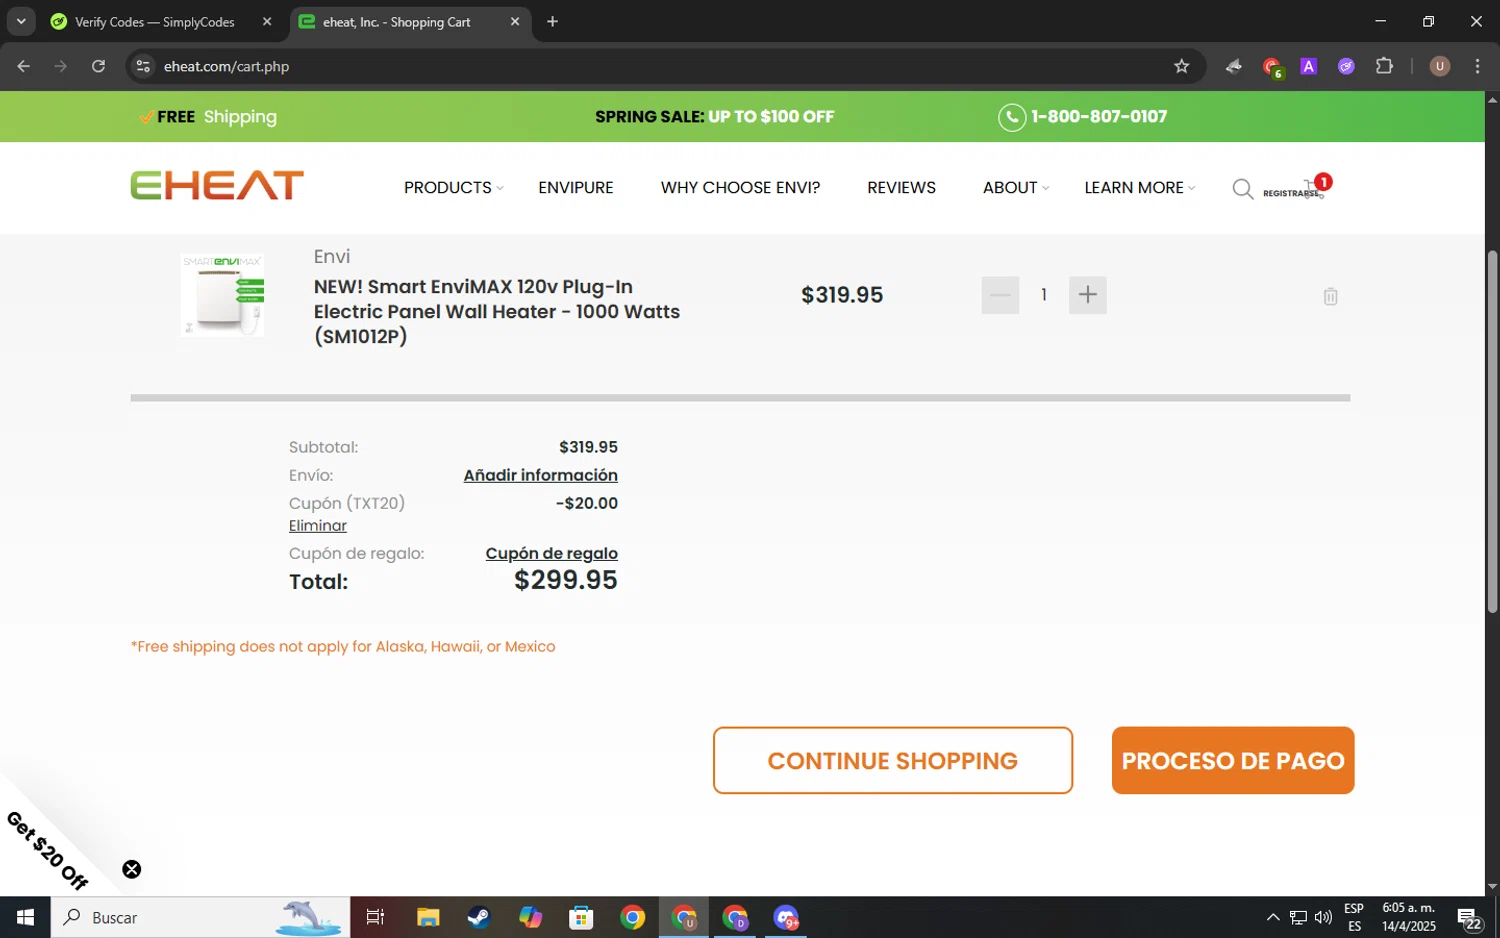Open the Chrome profile avatar

tap(1440, 66)
